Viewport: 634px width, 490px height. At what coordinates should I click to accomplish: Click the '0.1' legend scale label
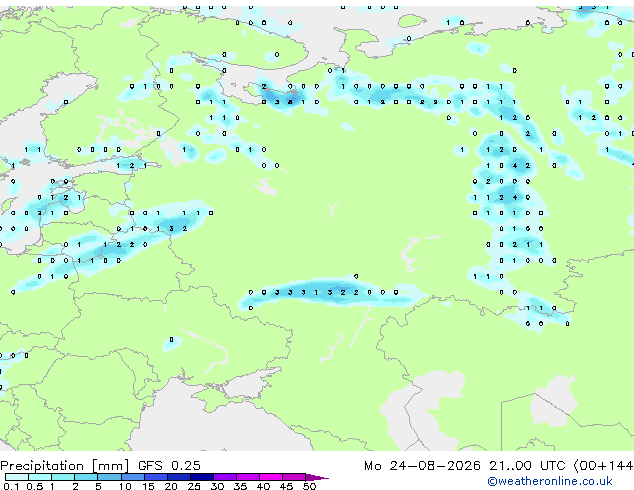pos(11,486)
